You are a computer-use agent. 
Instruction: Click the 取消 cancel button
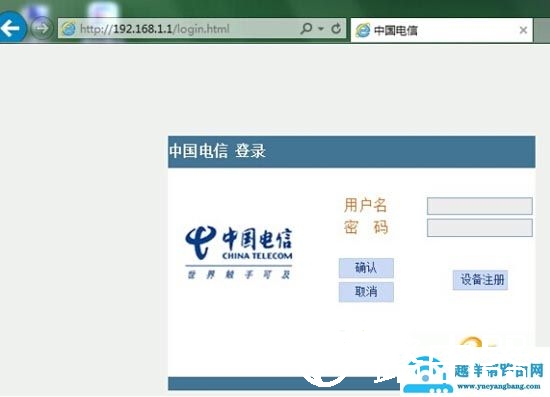[366, 292]
